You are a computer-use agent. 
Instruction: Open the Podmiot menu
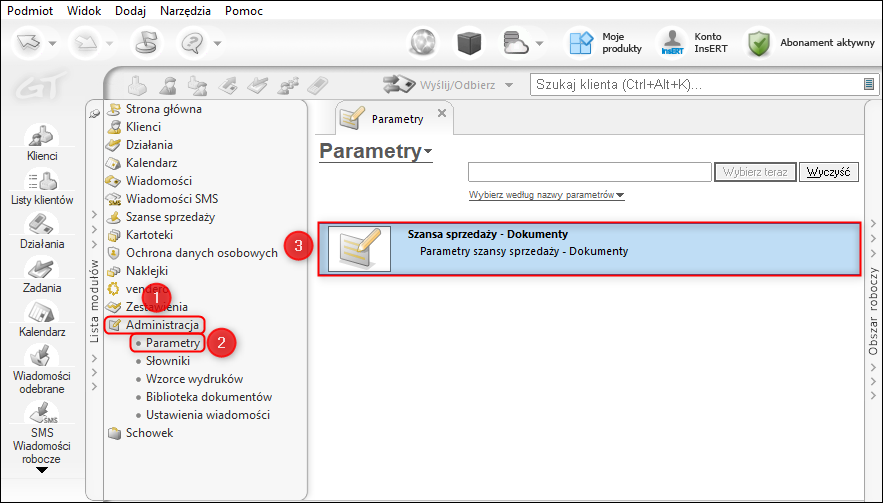(30, 11)
